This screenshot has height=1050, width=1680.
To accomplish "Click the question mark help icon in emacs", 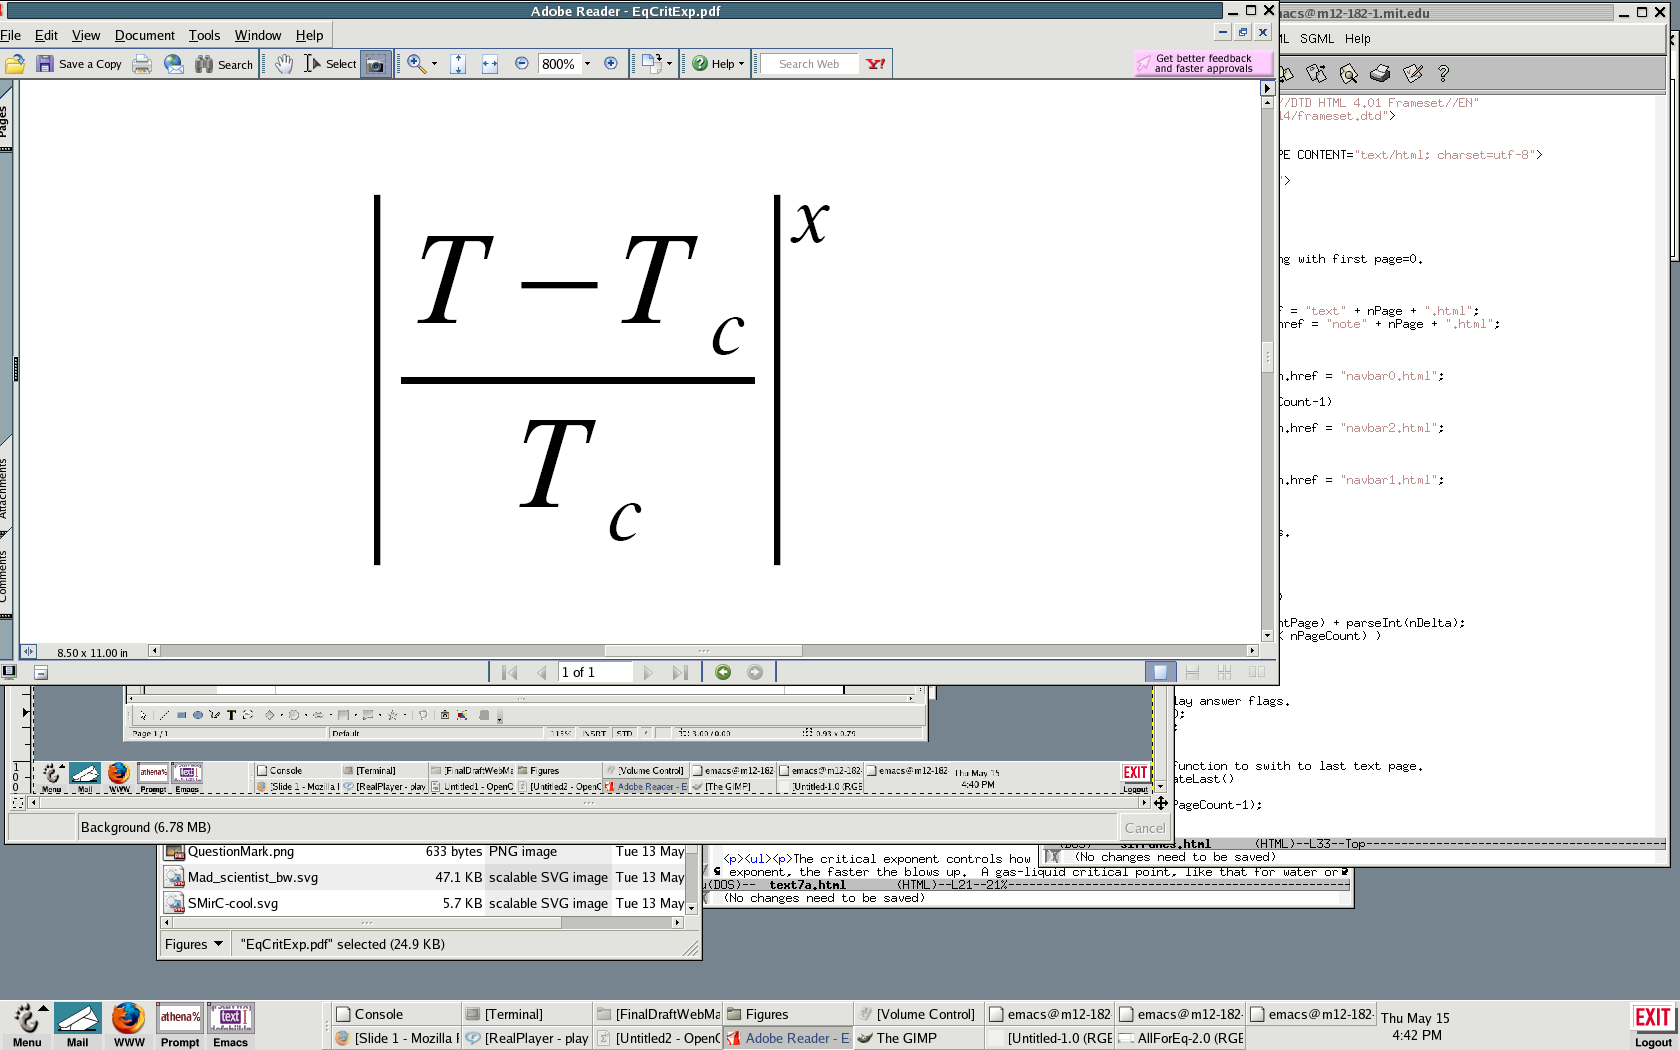I will point(1443,73).
